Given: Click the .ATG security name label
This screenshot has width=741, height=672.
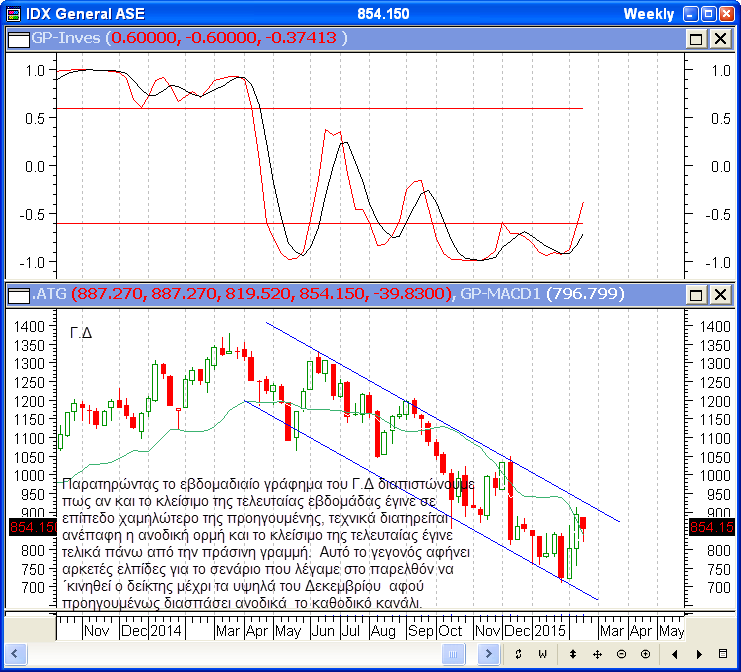Looking at the screenshot, I should (49, 294).
